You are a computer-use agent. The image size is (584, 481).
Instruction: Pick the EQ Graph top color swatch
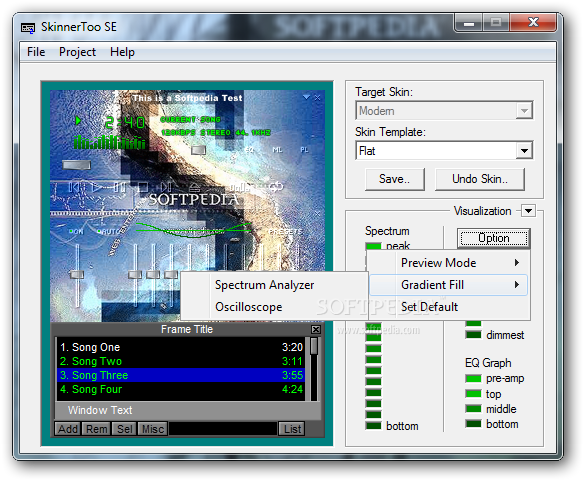point(473,394)
